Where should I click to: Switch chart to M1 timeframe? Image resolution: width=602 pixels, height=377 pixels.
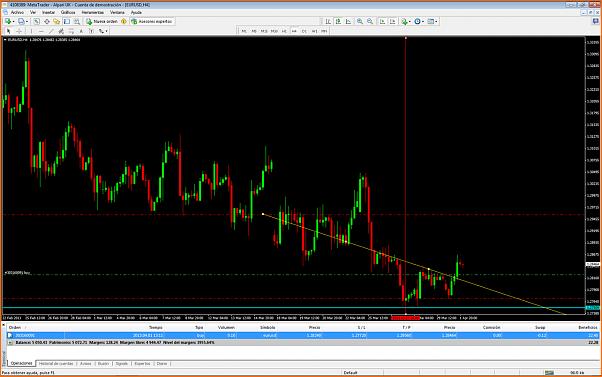click(x=244, y=31)
